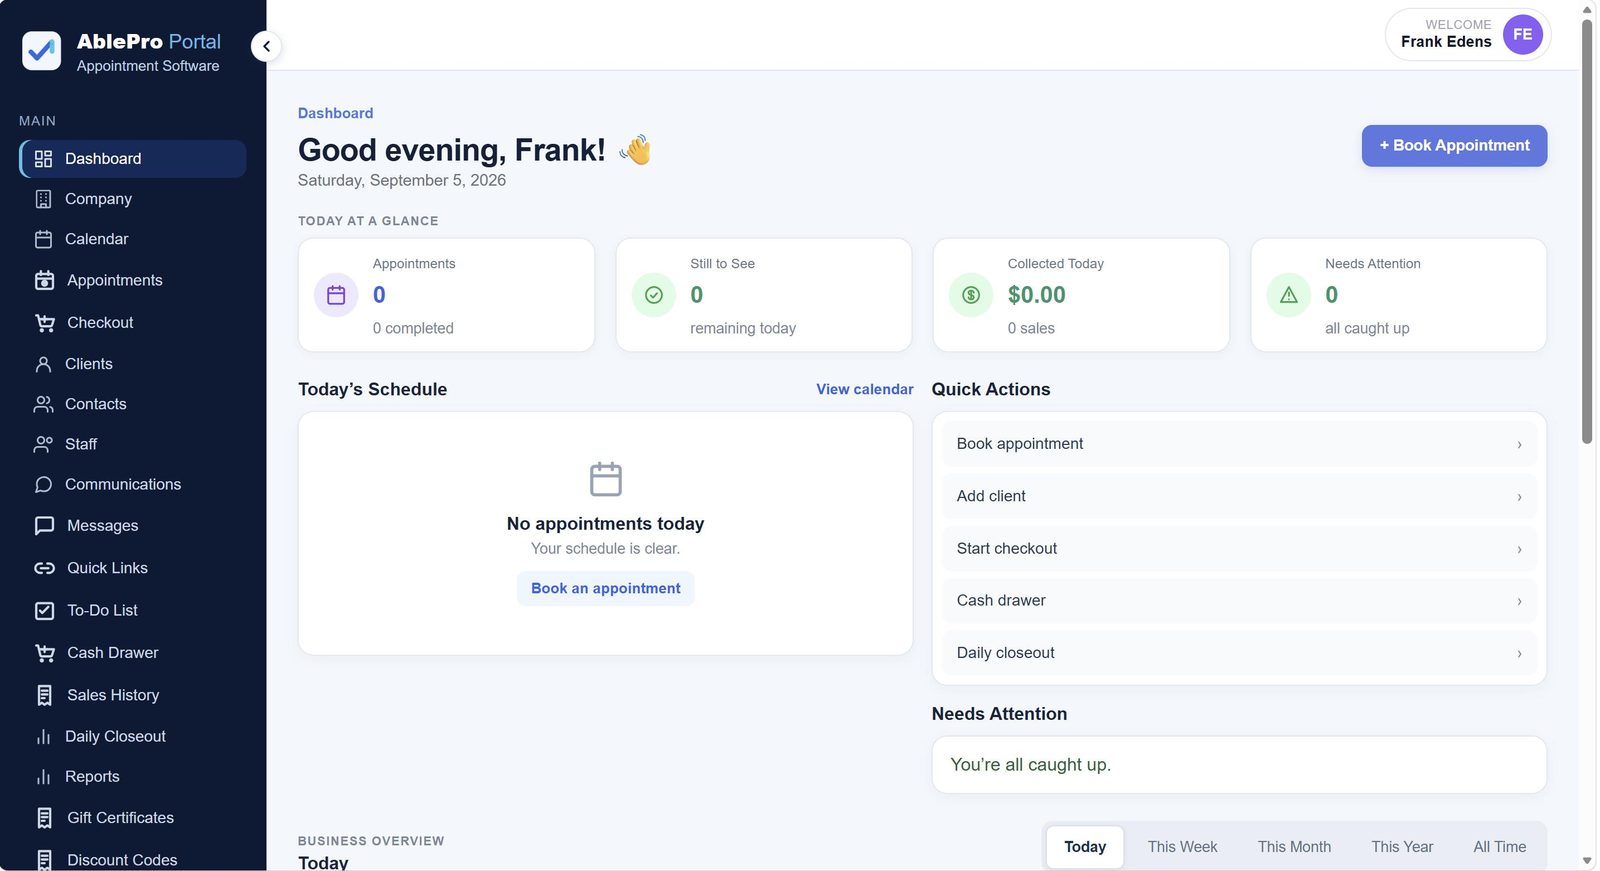Collapse the sidebar with the chevron button

(266, 46)
